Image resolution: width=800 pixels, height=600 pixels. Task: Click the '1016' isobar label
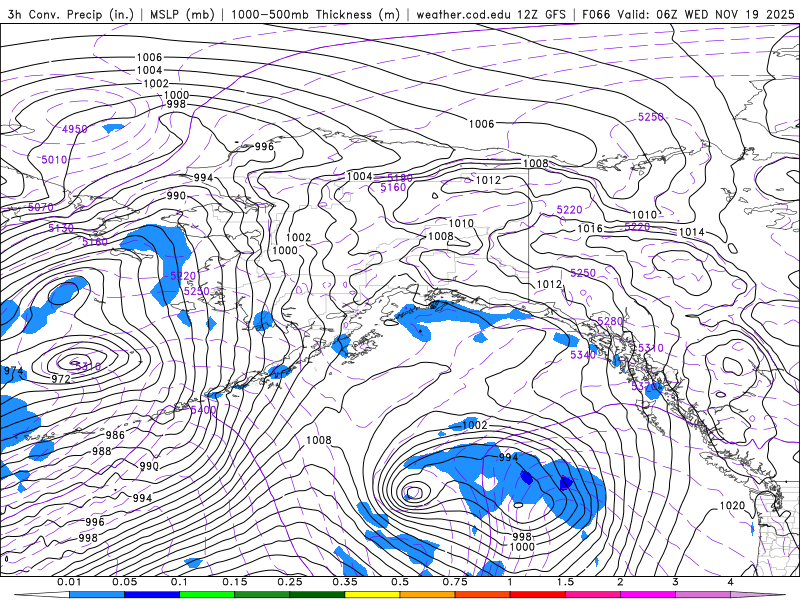(x=590, y=229)
